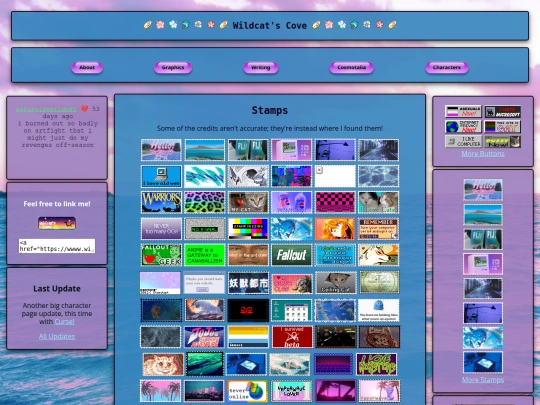Click the Fiji bottles stamp in right sidebar
This screenshot has height=405, width=540.
483,239
